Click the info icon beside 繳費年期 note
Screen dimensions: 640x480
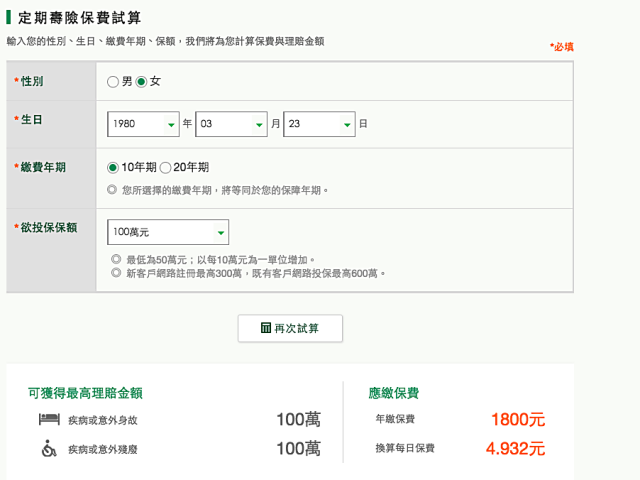(x=112, y=189)
